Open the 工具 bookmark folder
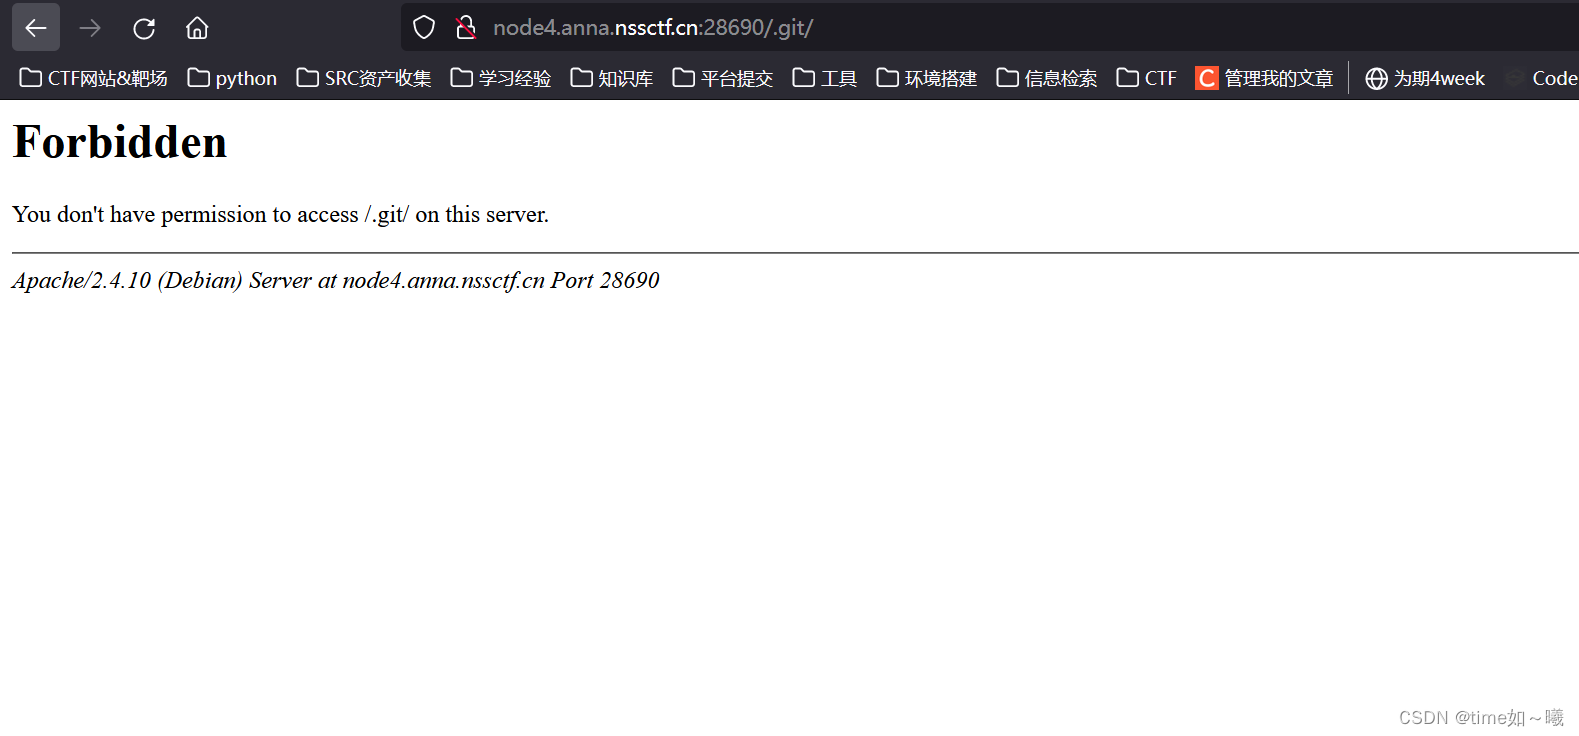Viewport: 1579px width, 736px height. [x=825, y=78]
